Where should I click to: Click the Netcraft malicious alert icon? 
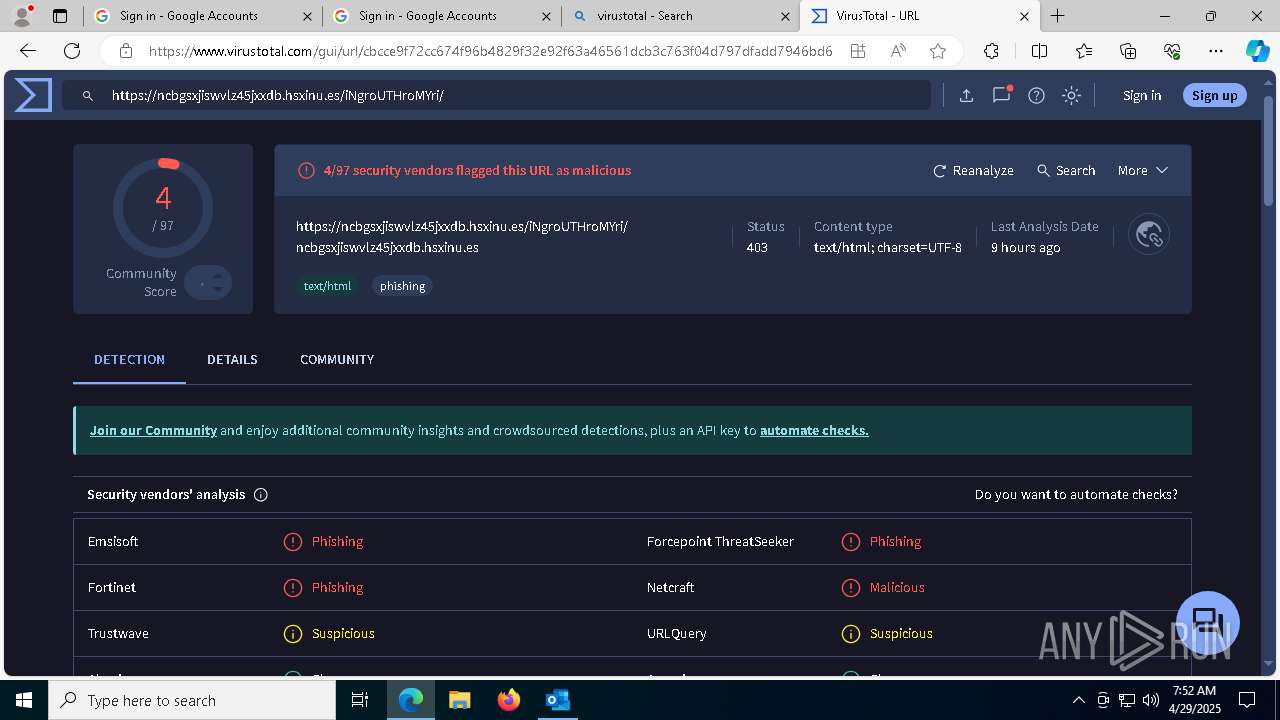pos(850,588)
